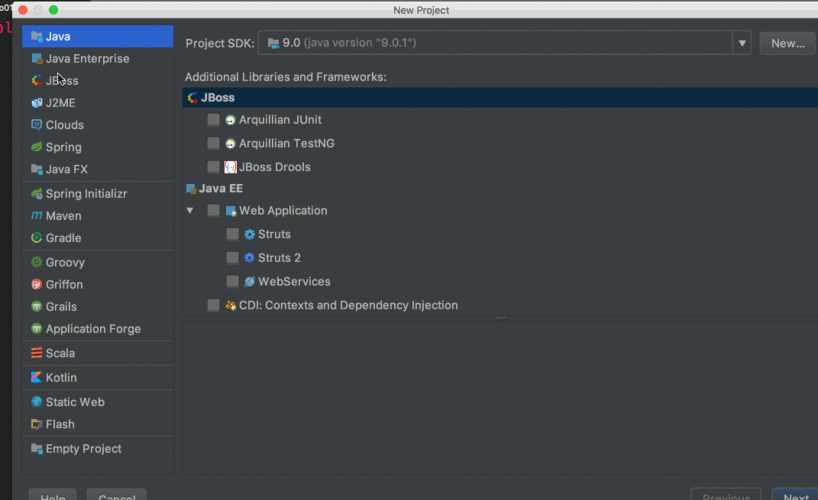818x500 pixels.
Task: Check the WebServices checkbox
Action: click(x=233, y=281)
